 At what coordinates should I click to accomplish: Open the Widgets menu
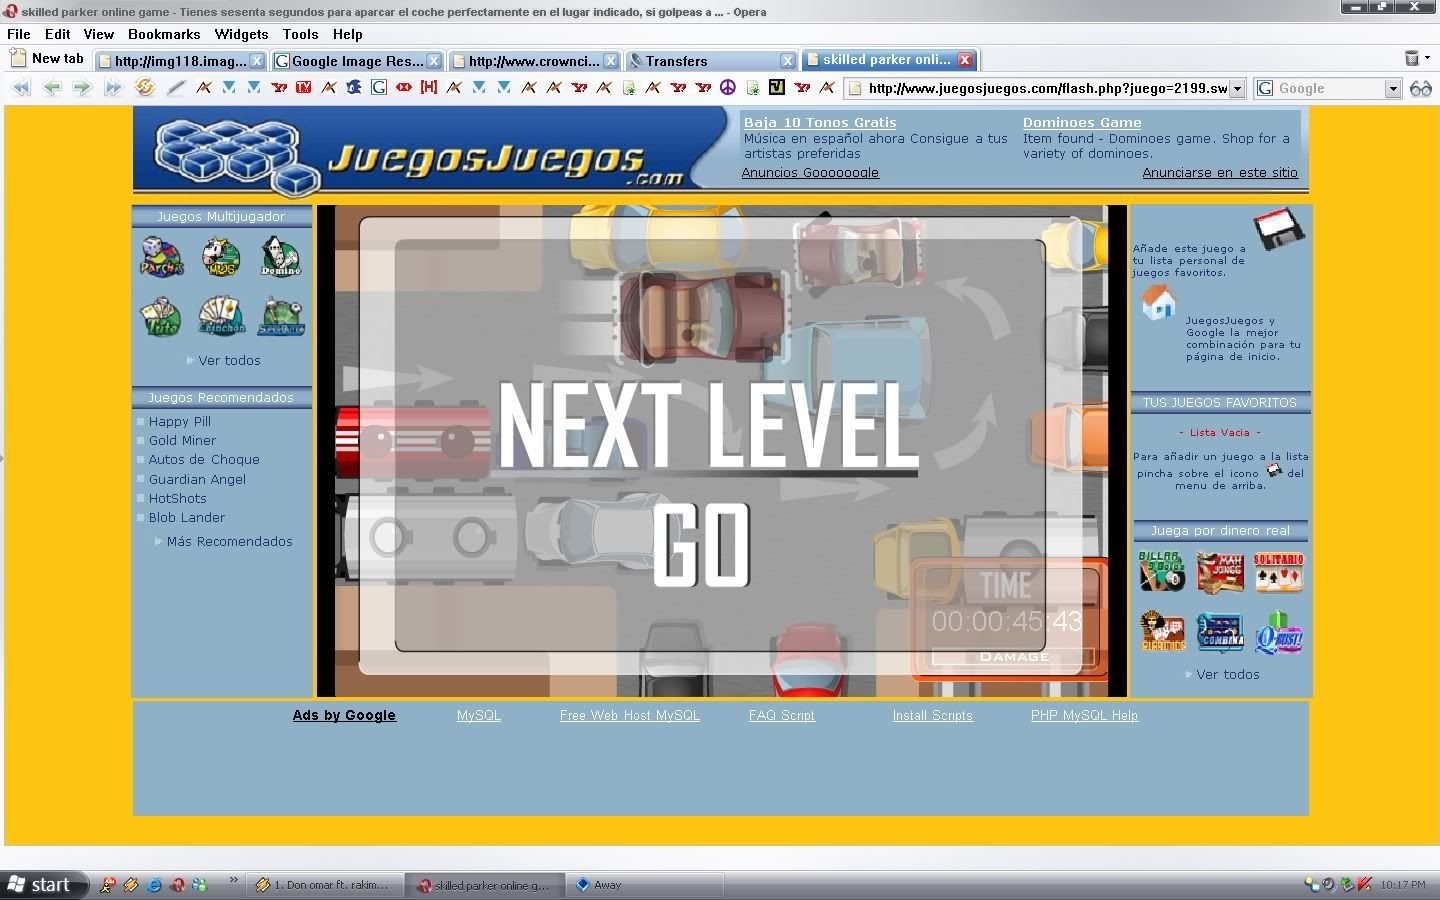pyautogui.click(x=241, y=34)
